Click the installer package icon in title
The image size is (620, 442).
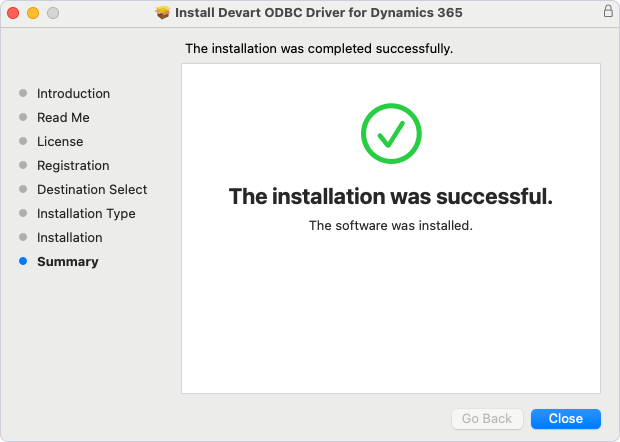163,13
